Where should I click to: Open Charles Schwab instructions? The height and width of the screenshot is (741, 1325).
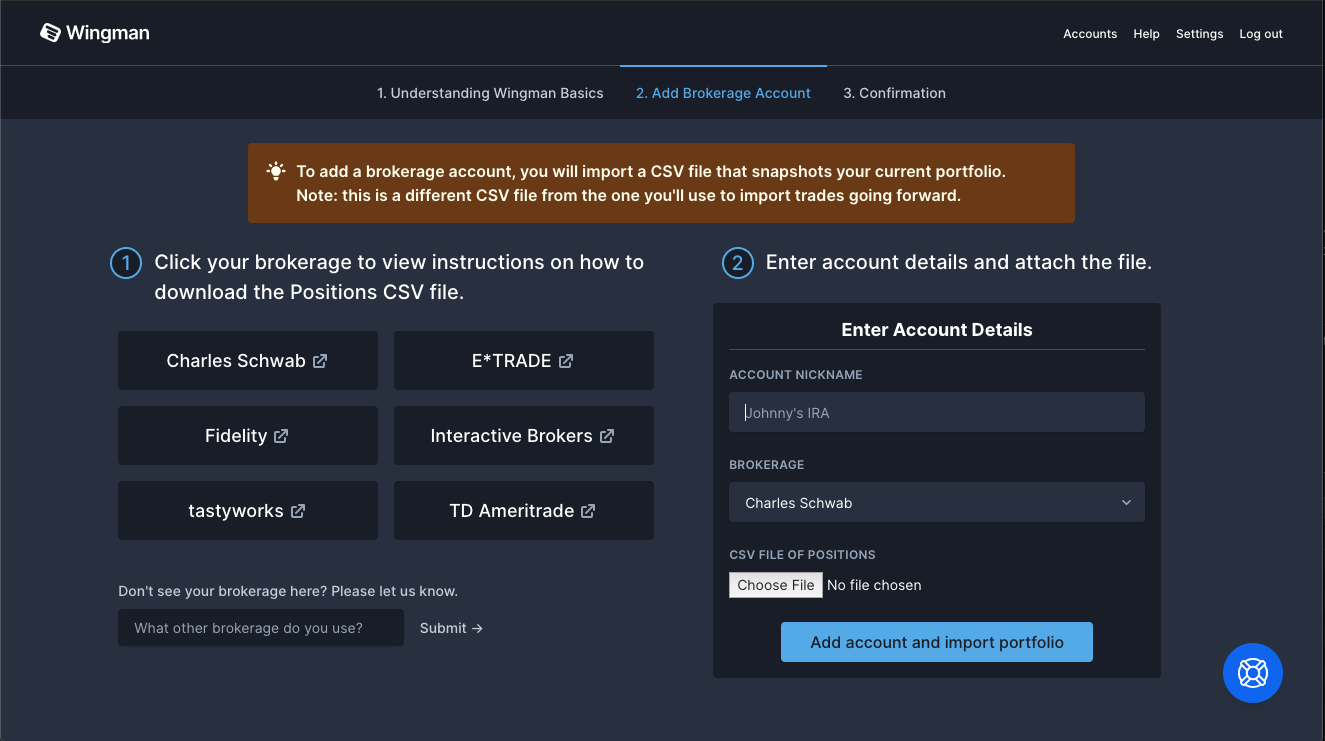[x=248, y=361]
